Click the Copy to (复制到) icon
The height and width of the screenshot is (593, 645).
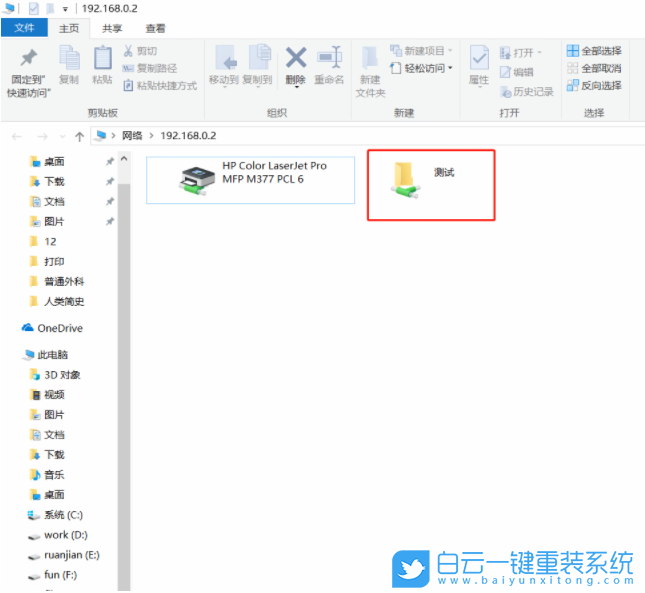[x=259, y=57]
